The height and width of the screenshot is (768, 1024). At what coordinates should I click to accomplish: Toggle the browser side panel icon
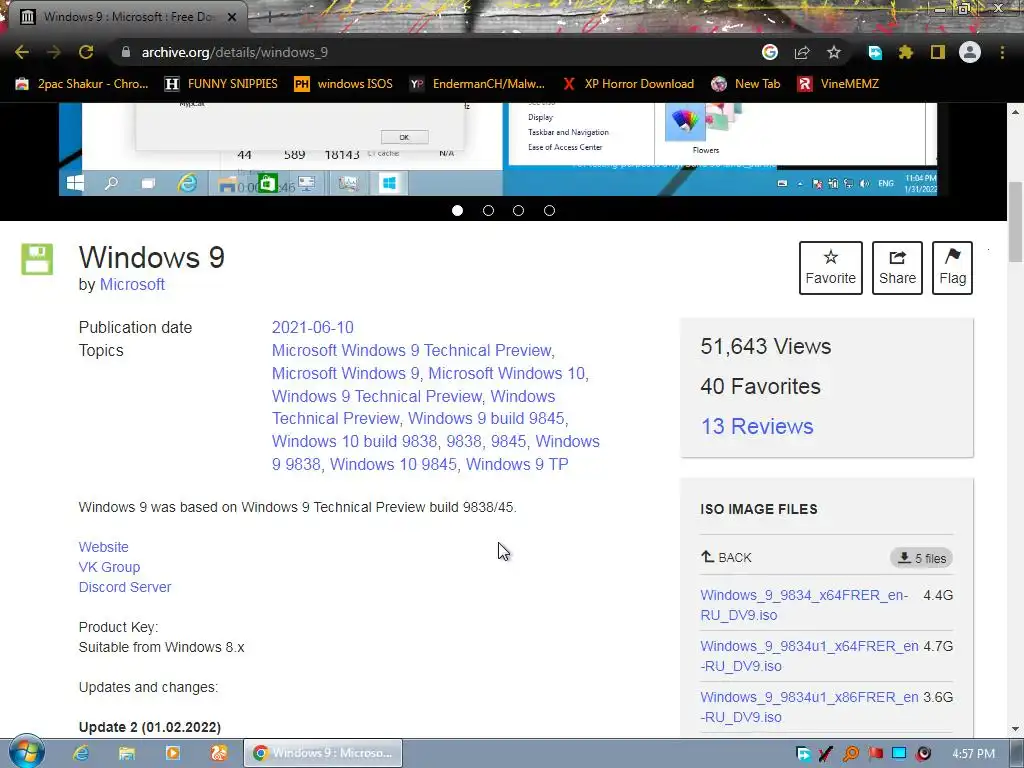point(938,52)
